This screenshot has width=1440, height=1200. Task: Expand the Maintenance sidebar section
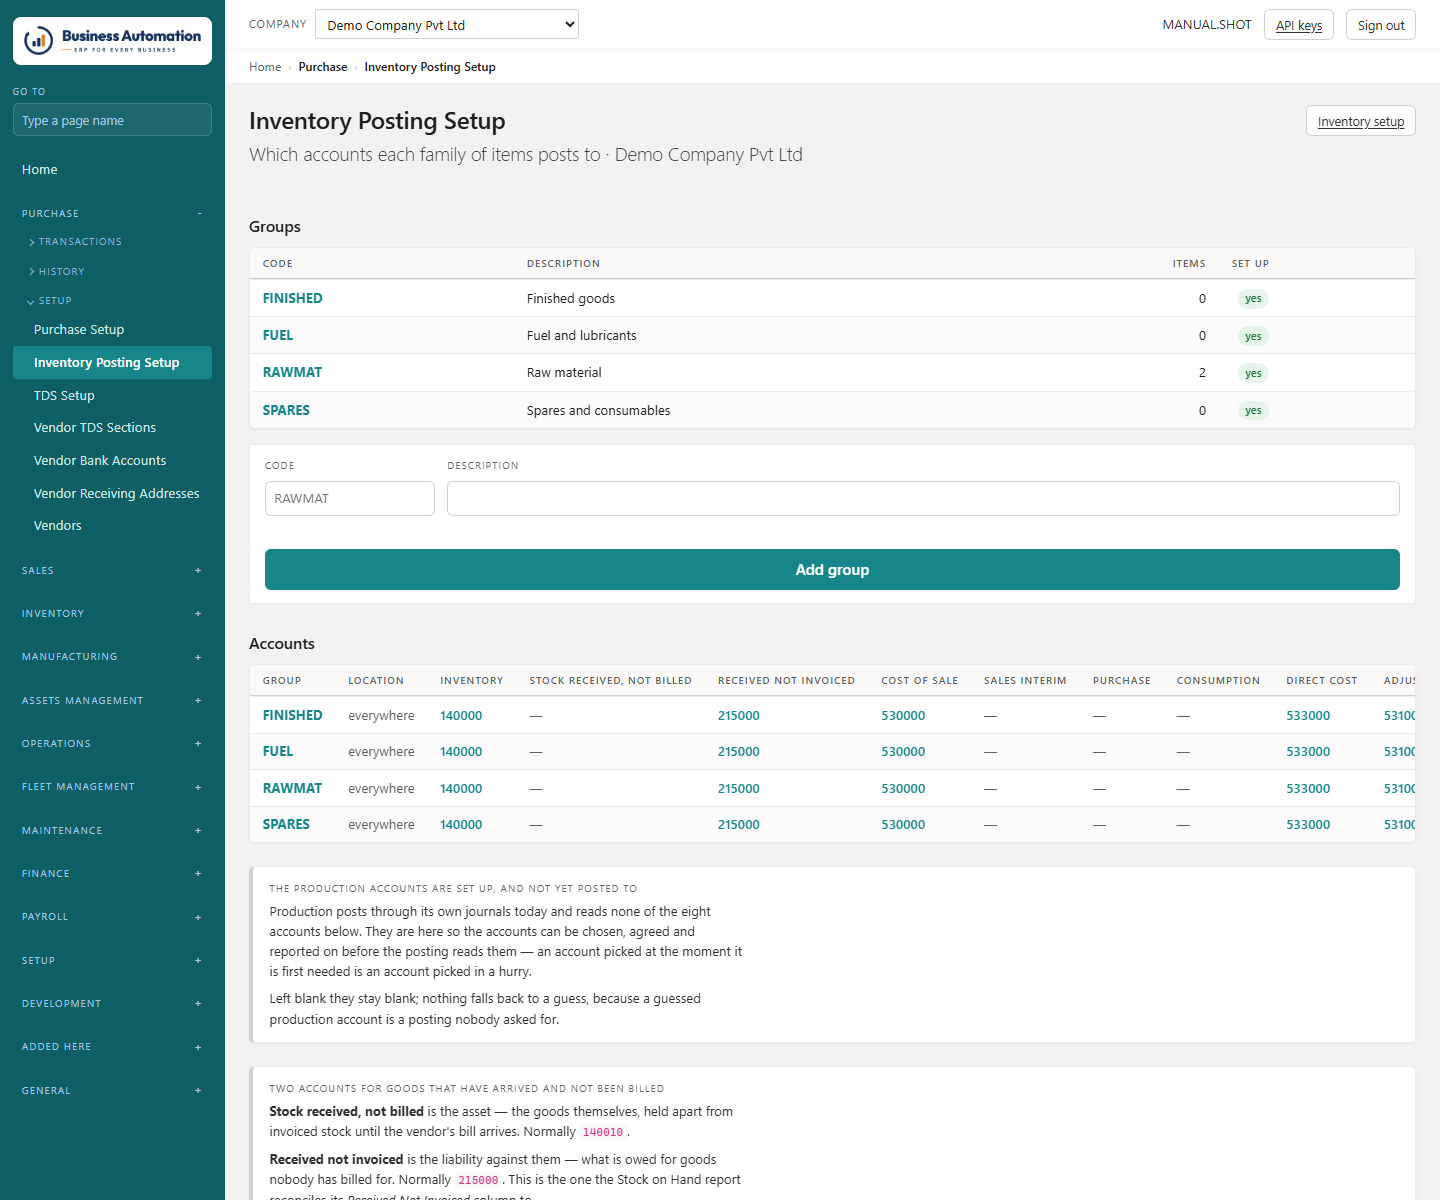coord(112,831)
